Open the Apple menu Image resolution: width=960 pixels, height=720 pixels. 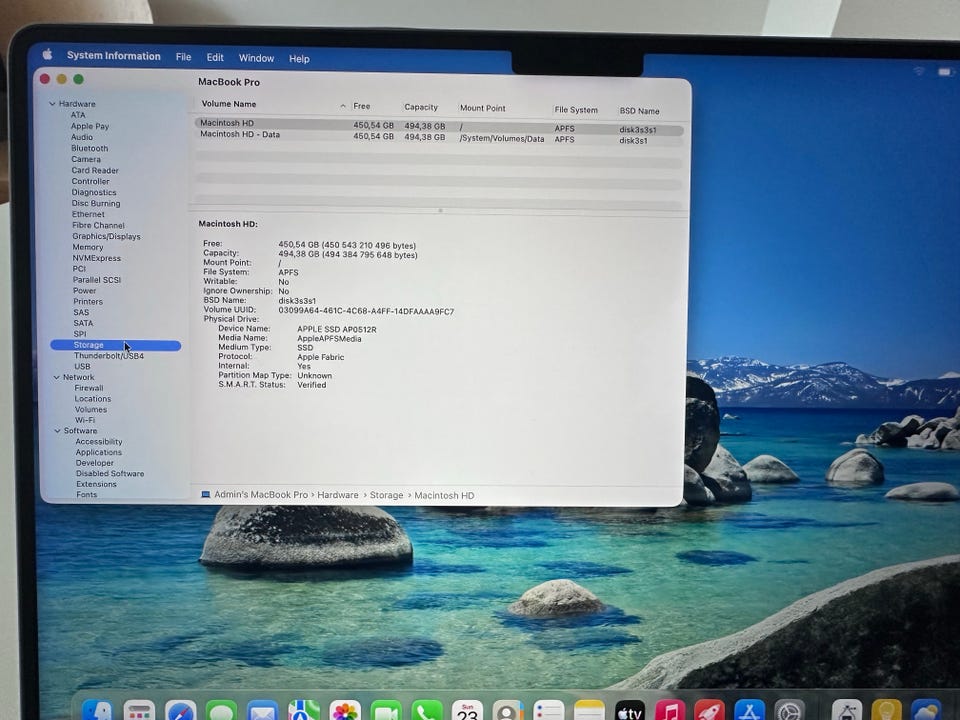[x=47, y=54]
